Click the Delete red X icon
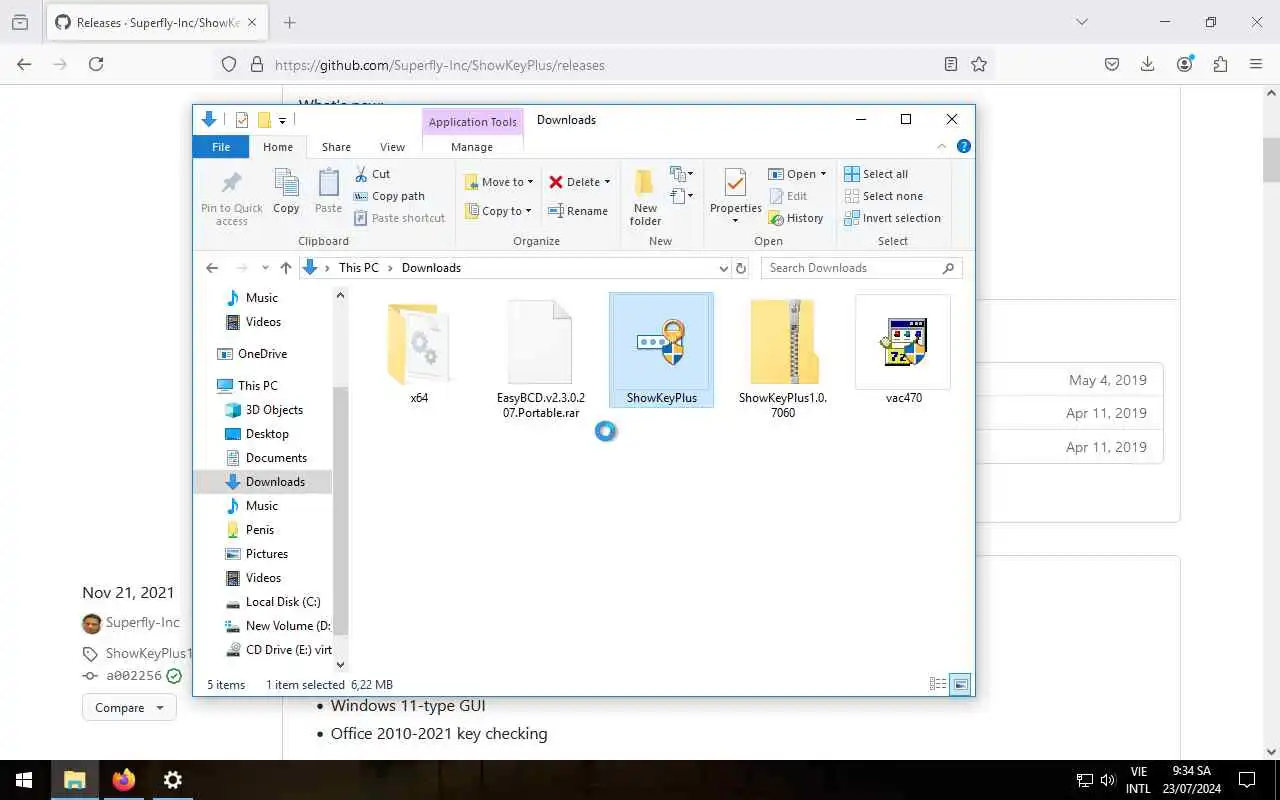The width and height of the screenshot is (1280, 800). point(556,182)
